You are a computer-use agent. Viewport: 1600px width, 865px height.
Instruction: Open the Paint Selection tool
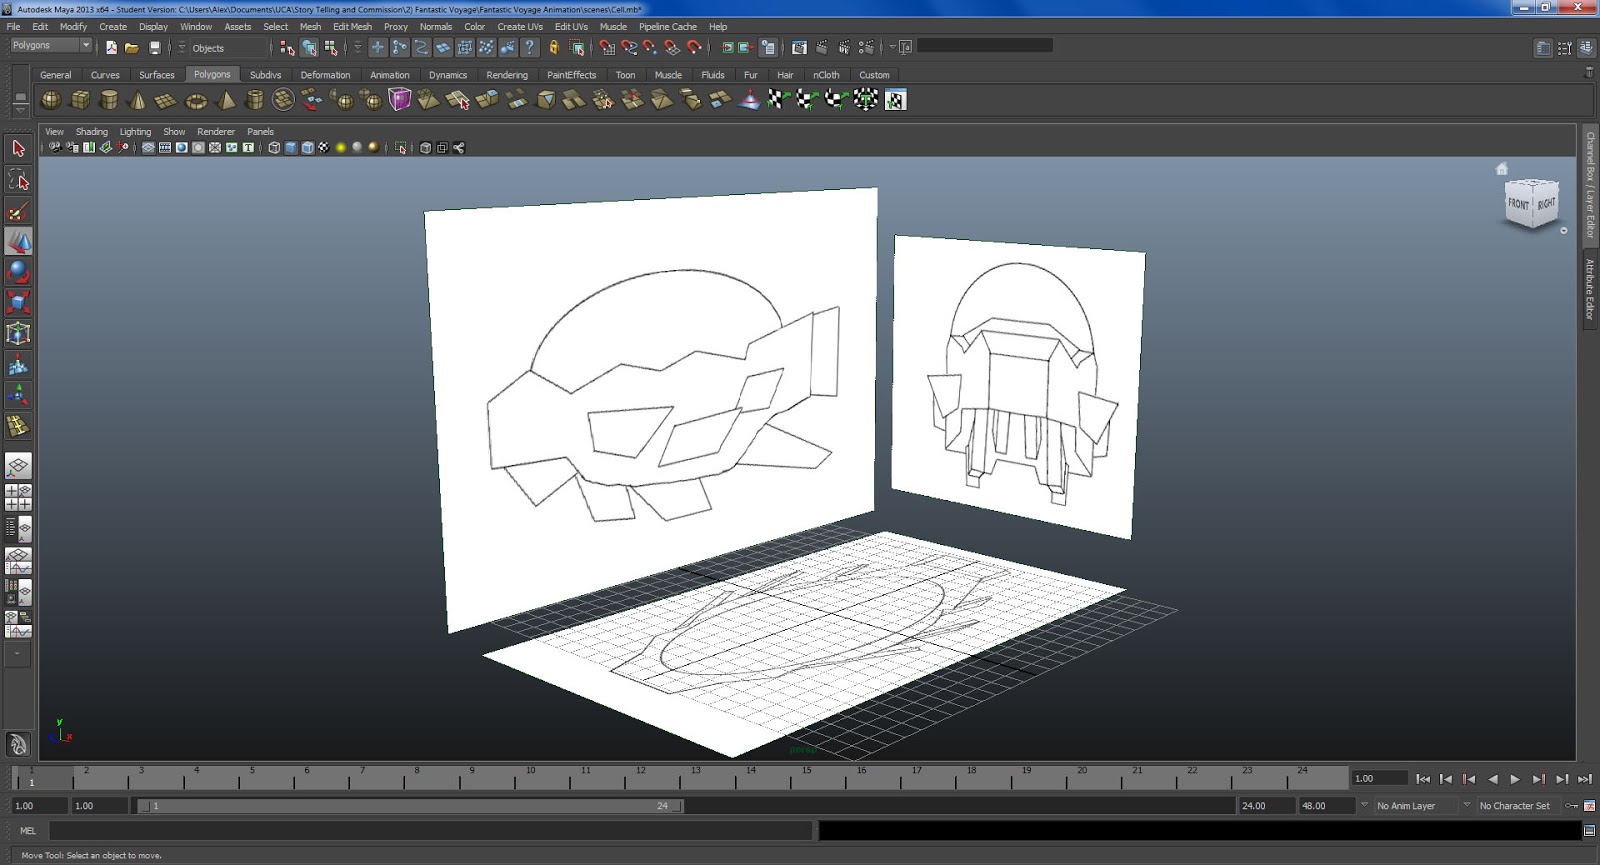(x=18, y=211)
